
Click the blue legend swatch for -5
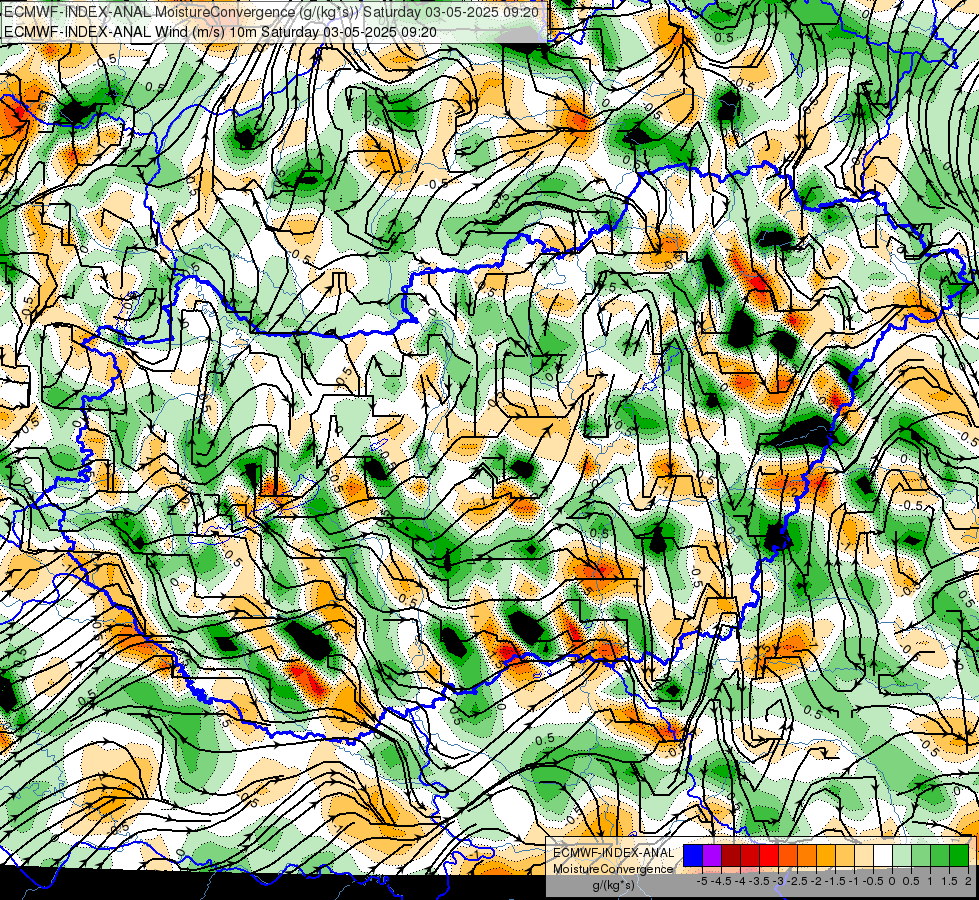[693, 855]
